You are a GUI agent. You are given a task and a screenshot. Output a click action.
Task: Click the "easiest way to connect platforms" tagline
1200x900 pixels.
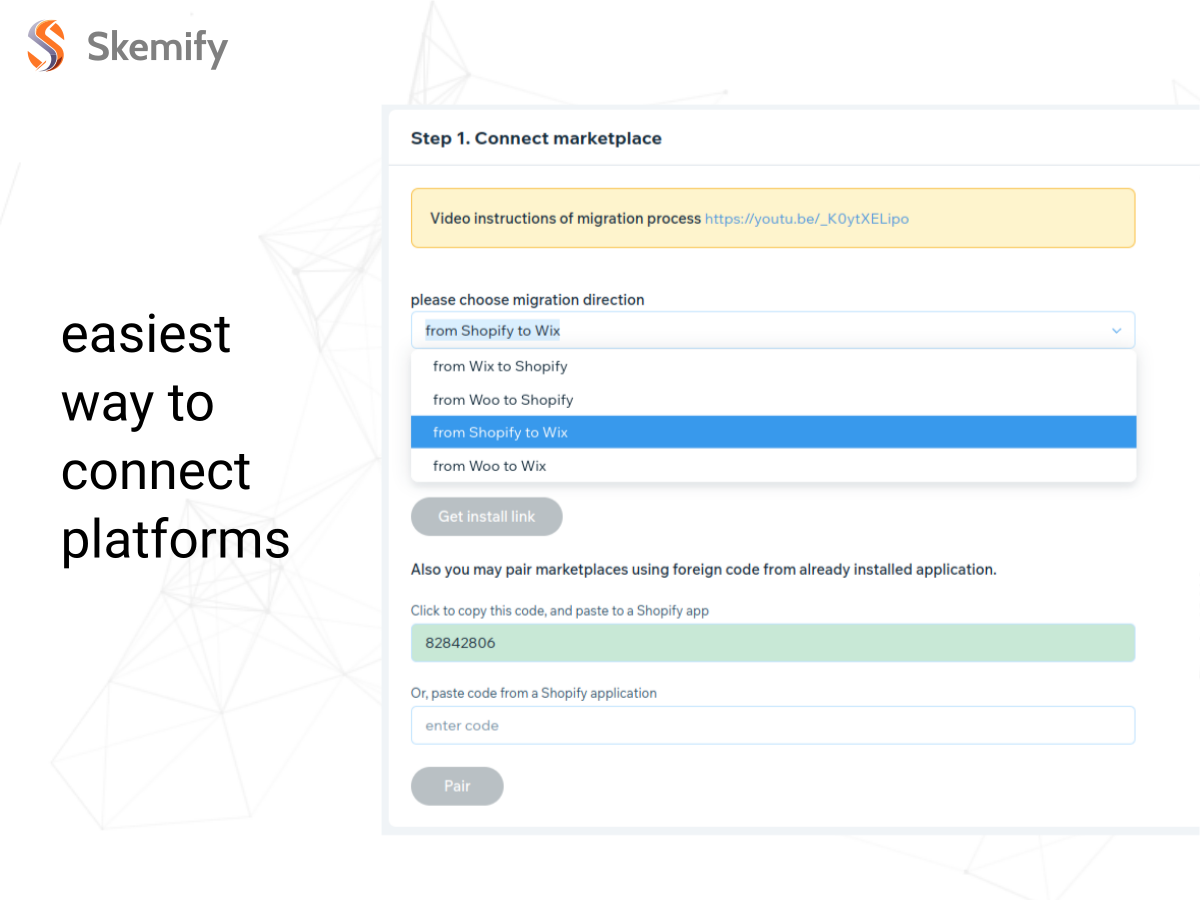coord(175,437)
